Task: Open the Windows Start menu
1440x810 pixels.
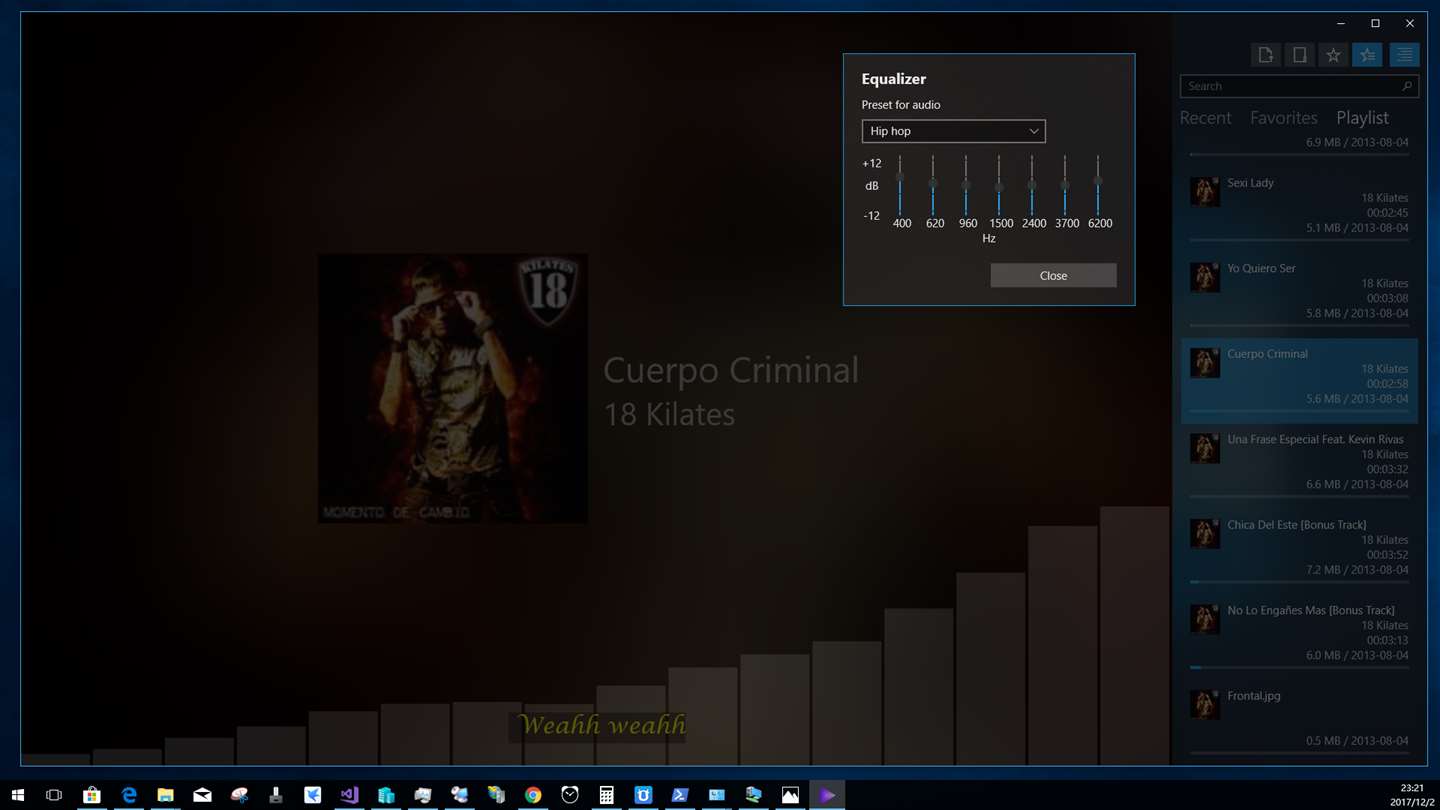Action: click(18, 795)
